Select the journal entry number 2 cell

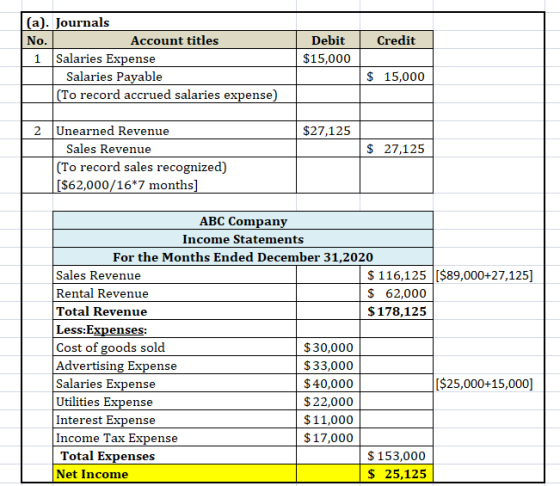37,130
